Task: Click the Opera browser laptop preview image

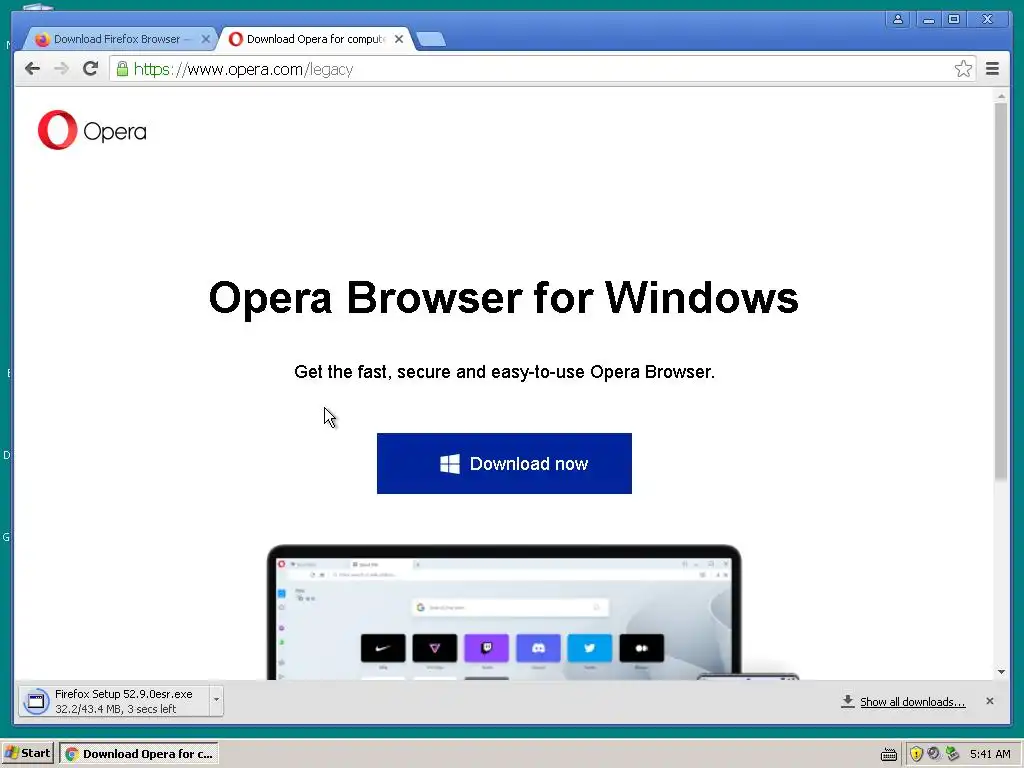Action: pos(504,613)
